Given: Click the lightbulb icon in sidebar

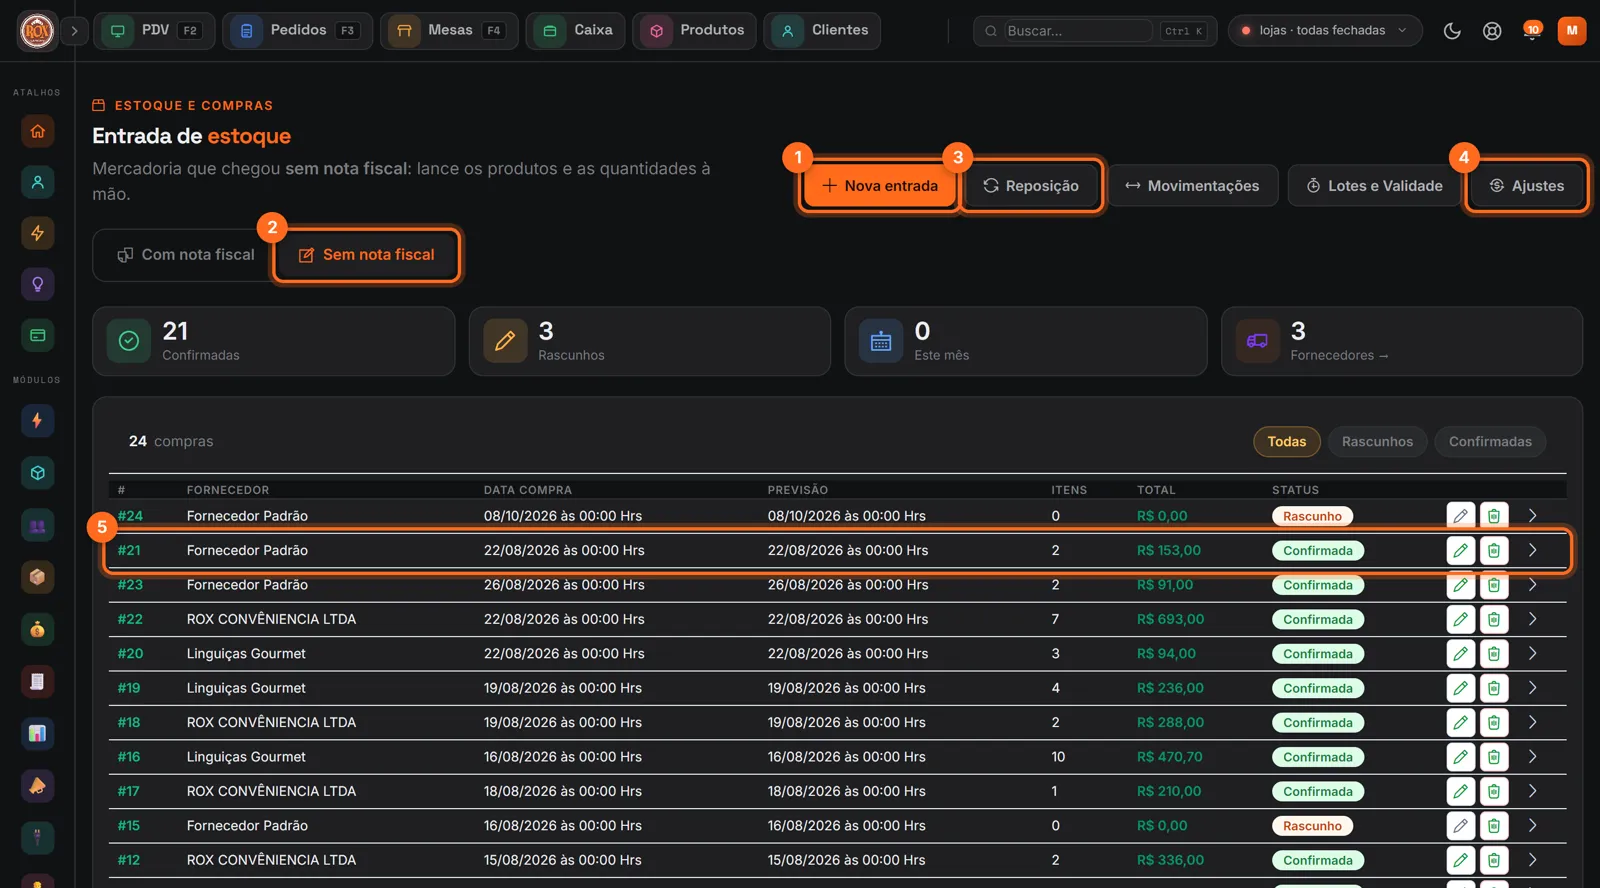Looking at the screenshot, I should tap(37, 284).
